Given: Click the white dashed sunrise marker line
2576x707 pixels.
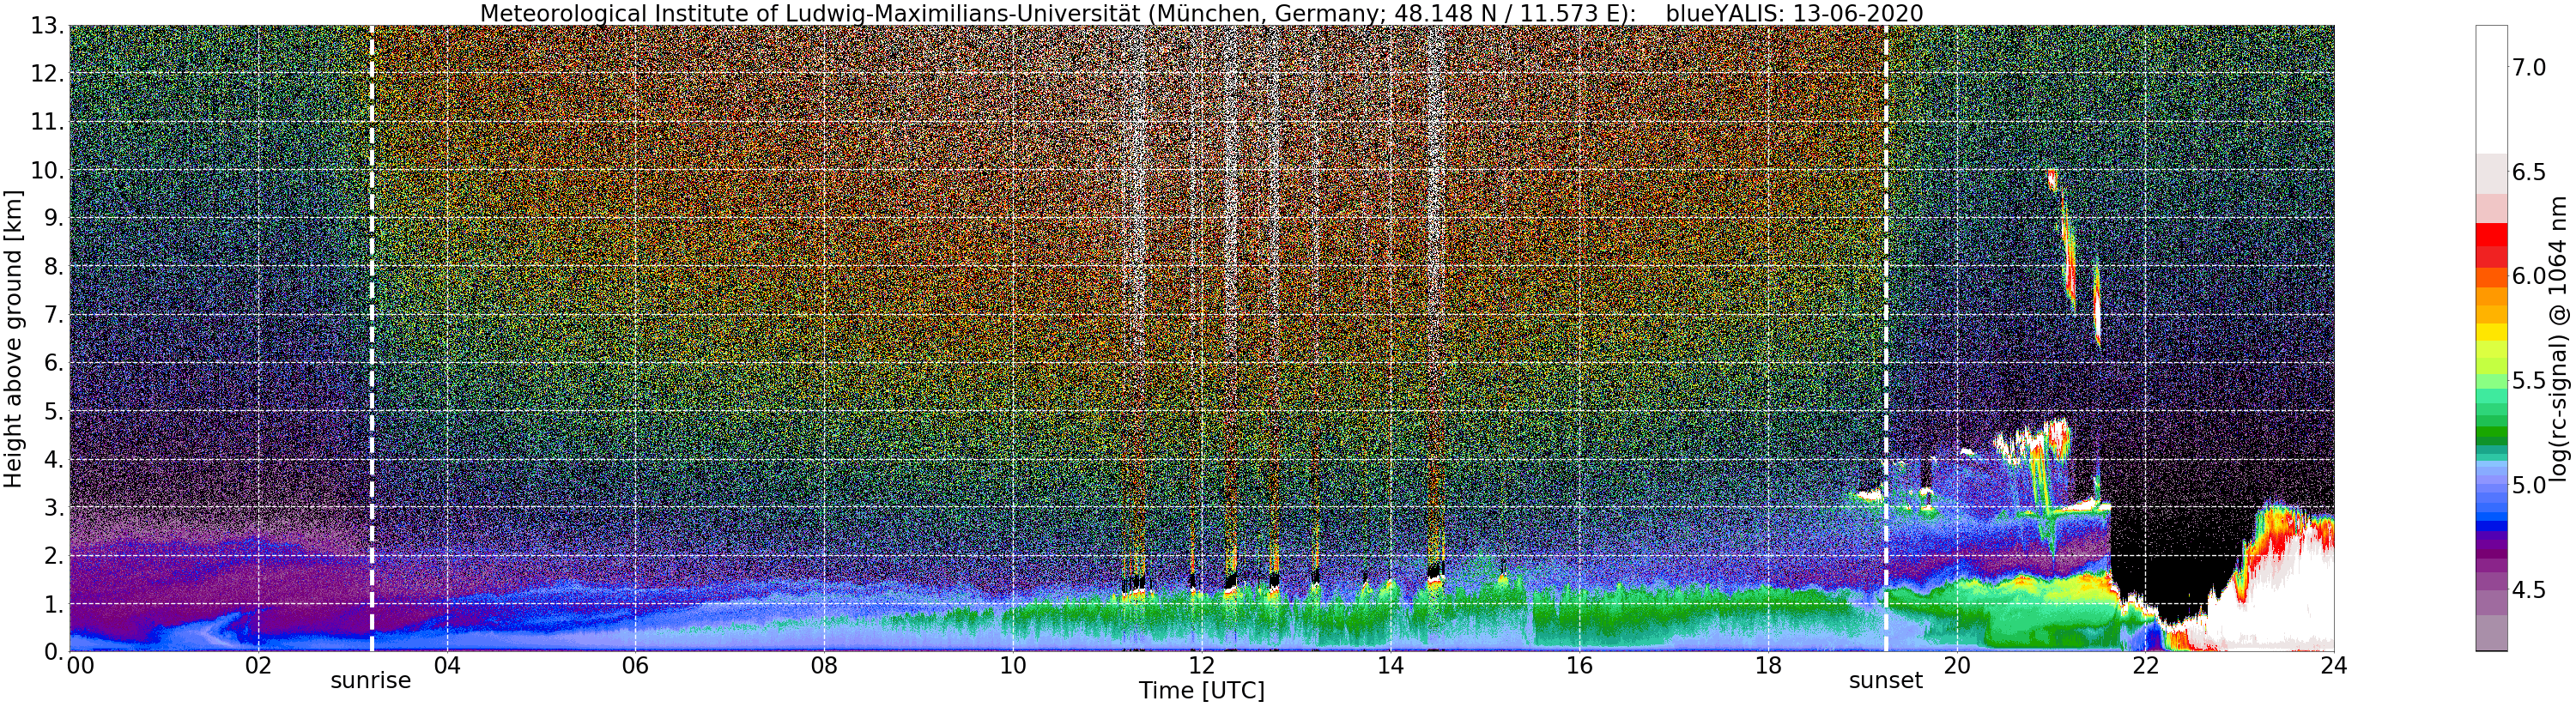Looking at the screenshot, I should point(372,339).
